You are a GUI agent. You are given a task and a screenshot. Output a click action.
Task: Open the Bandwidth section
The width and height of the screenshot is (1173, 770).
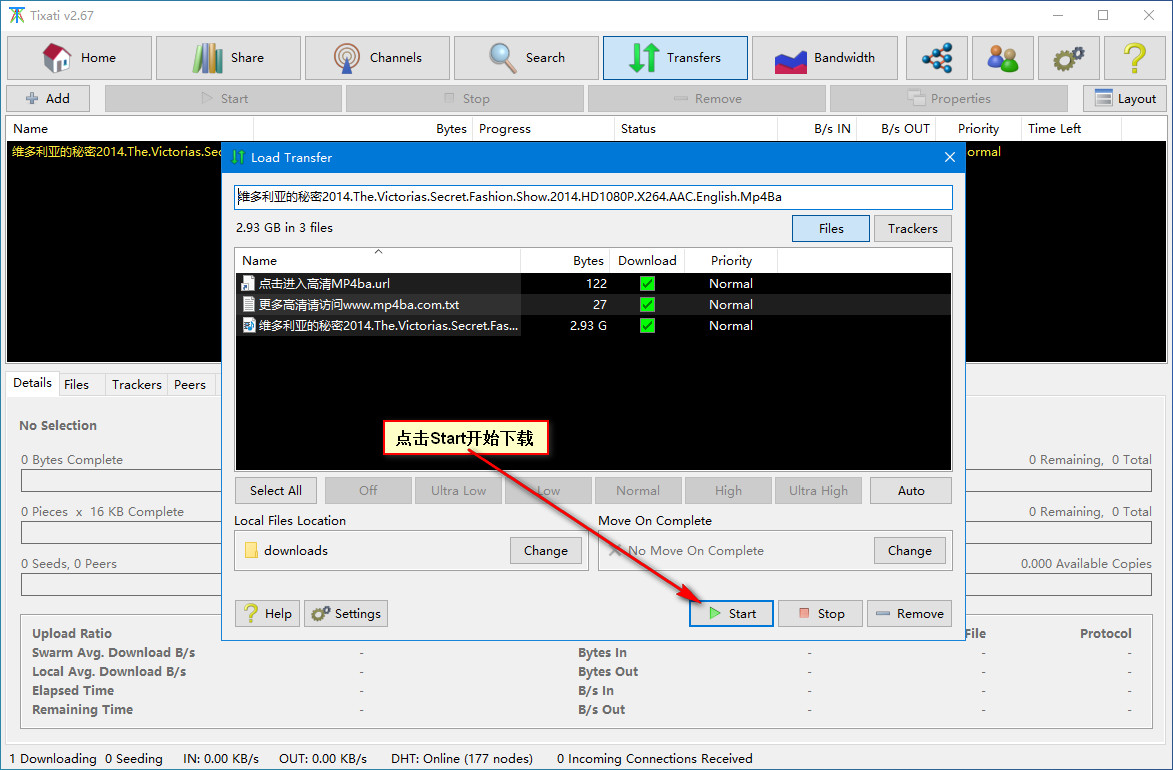824,58
